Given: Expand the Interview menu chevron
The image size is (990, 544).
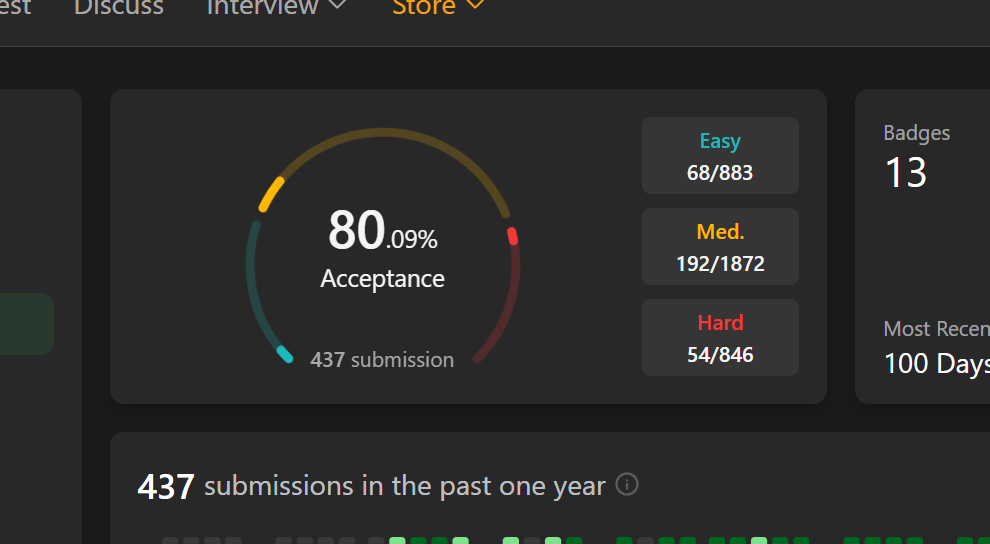Looking at the screenshot, I should click(337, 6).
